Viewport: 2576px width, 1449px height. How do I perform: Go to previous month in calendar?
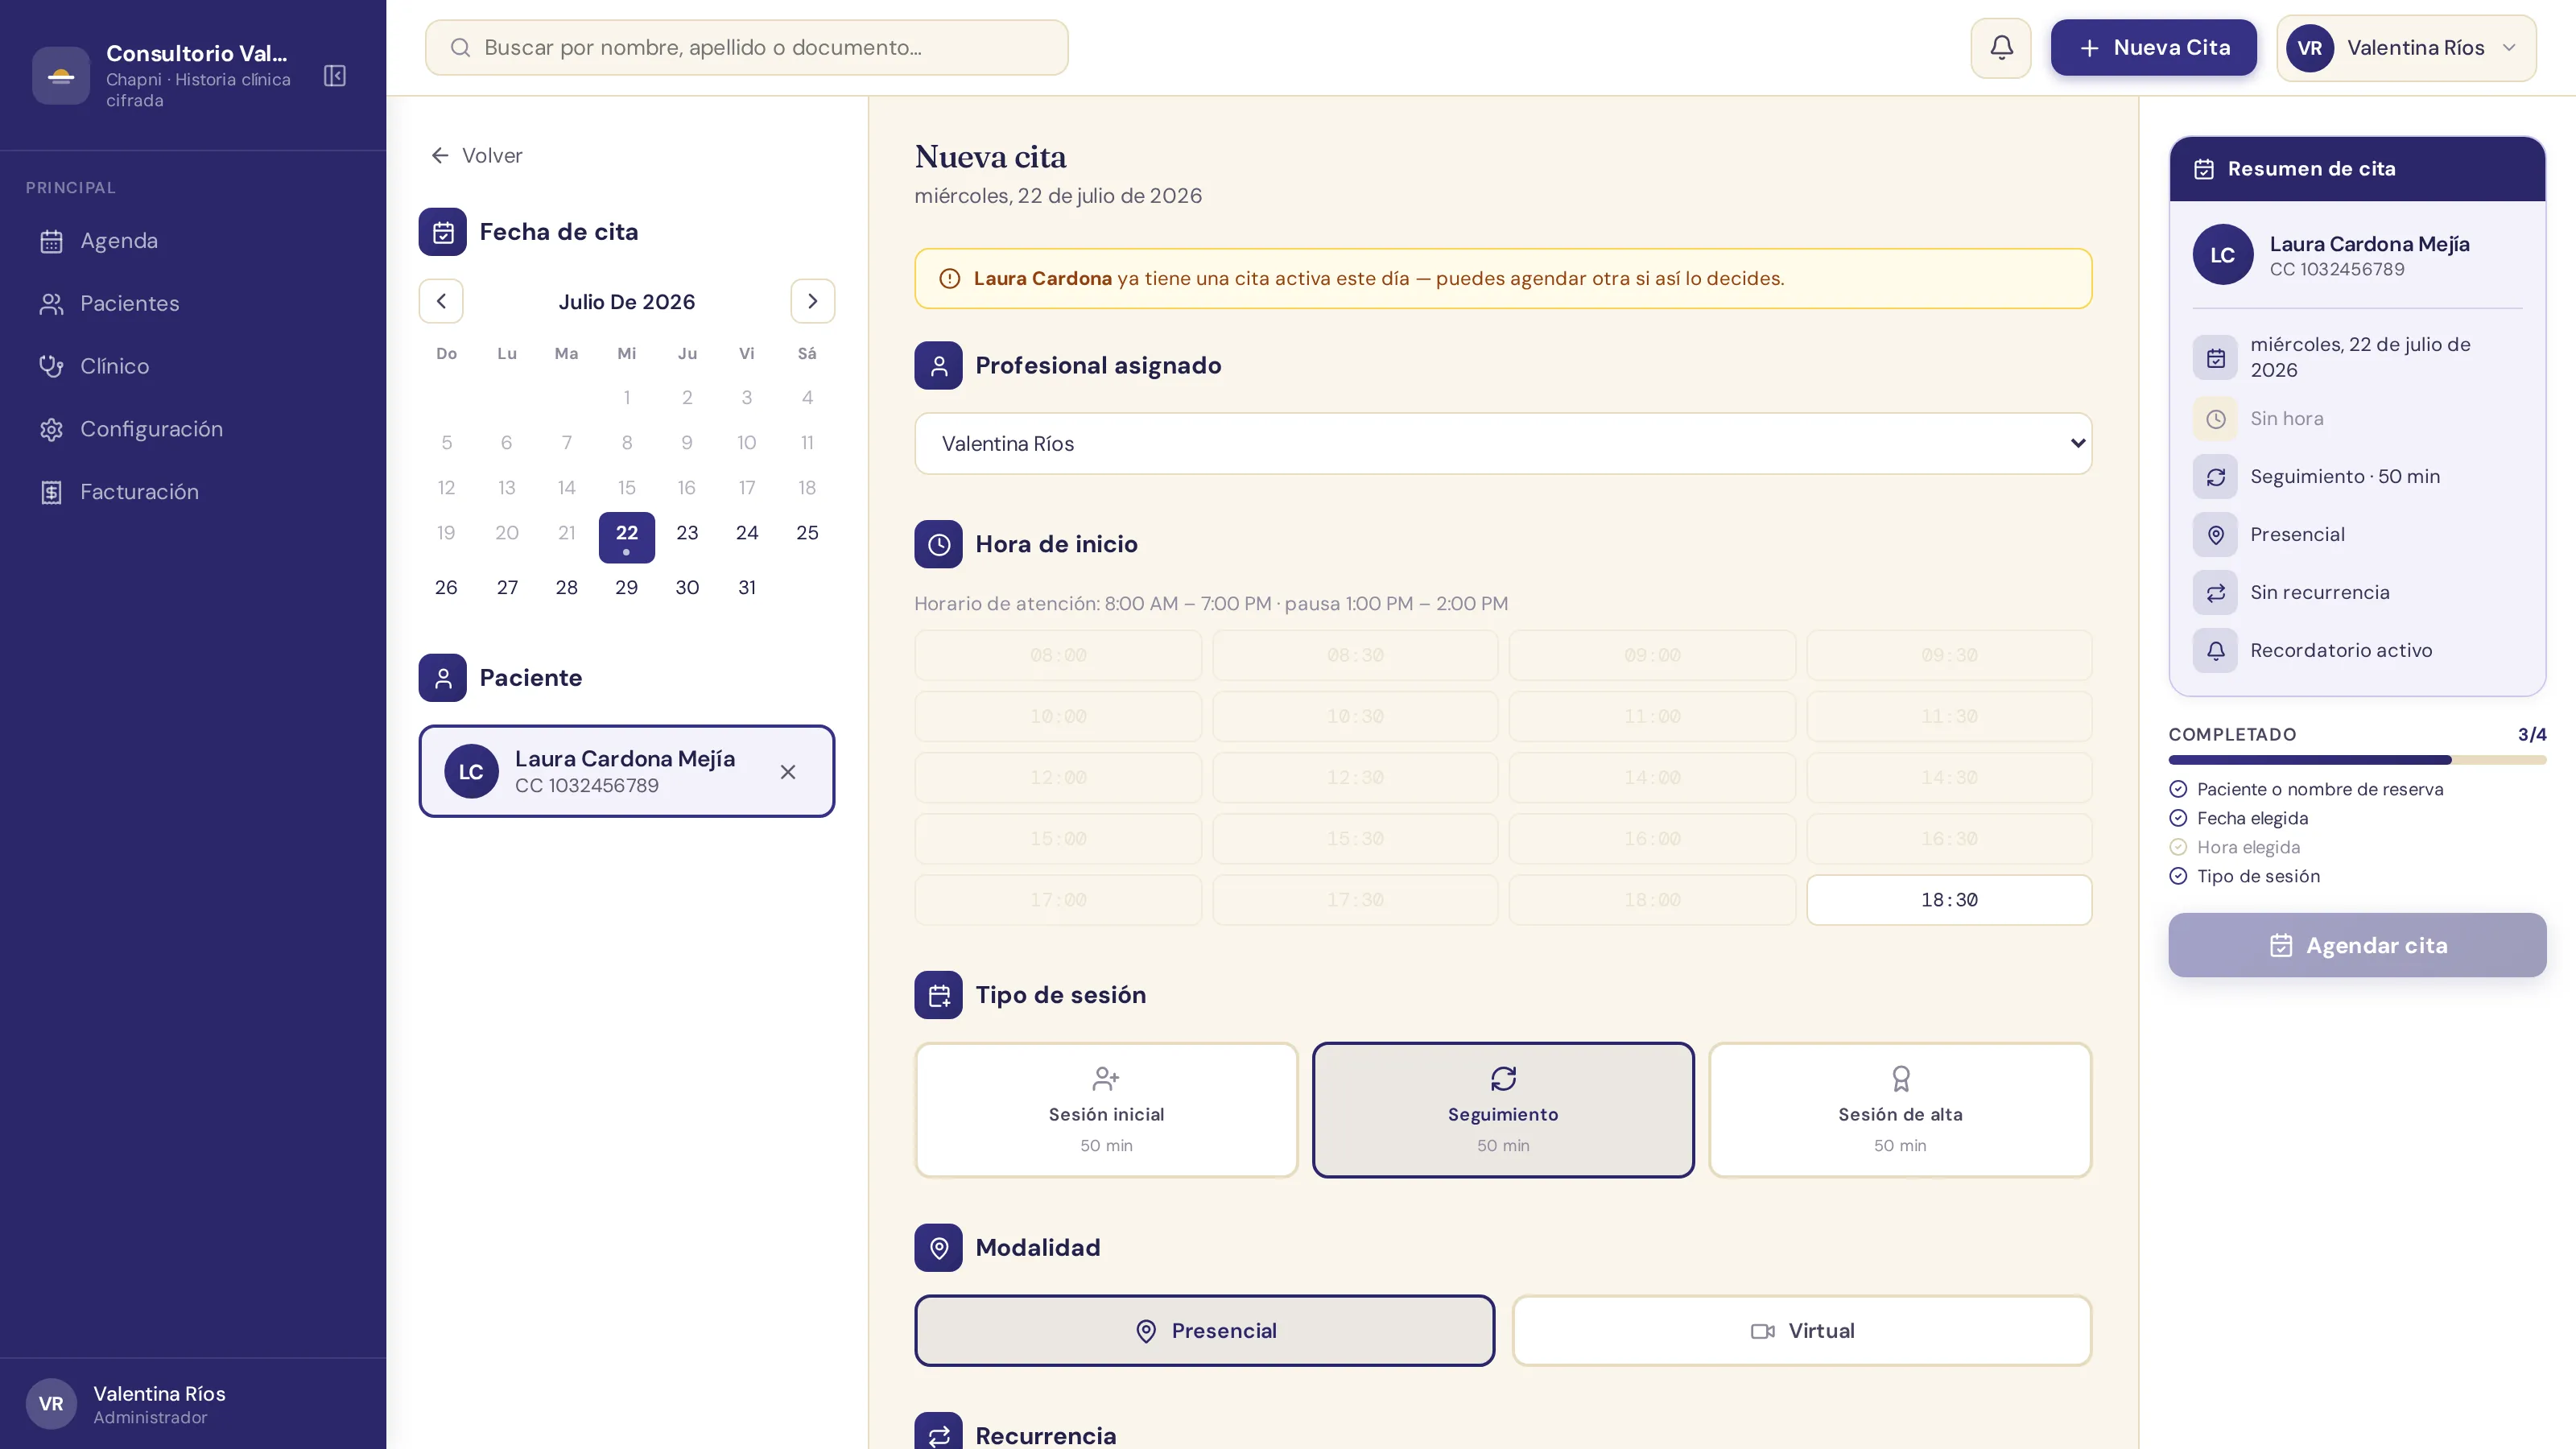click(x=441, y=301)
